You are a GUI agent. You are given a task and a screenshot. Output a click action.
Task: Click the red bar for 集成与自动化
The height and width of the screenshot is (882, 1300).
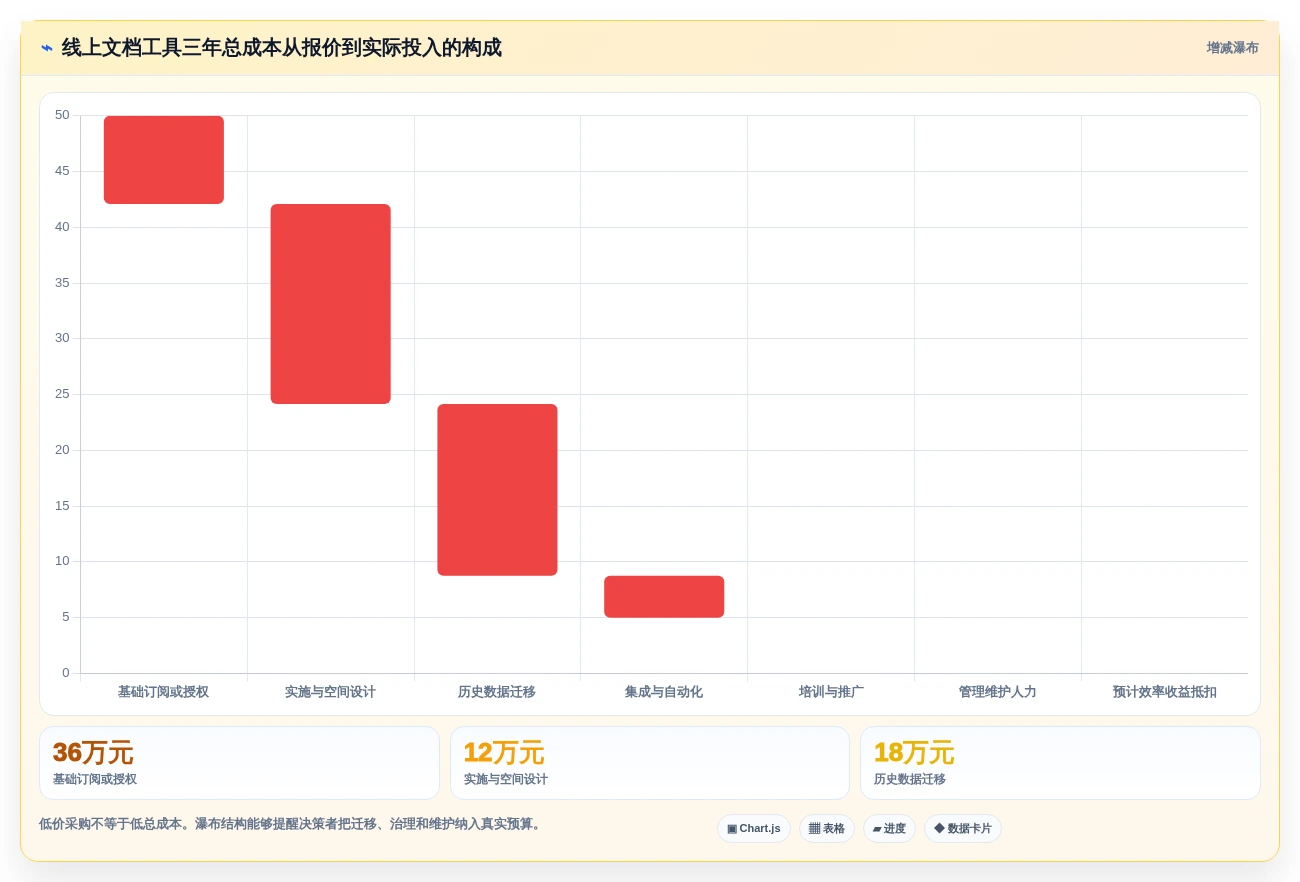[664, 597]
